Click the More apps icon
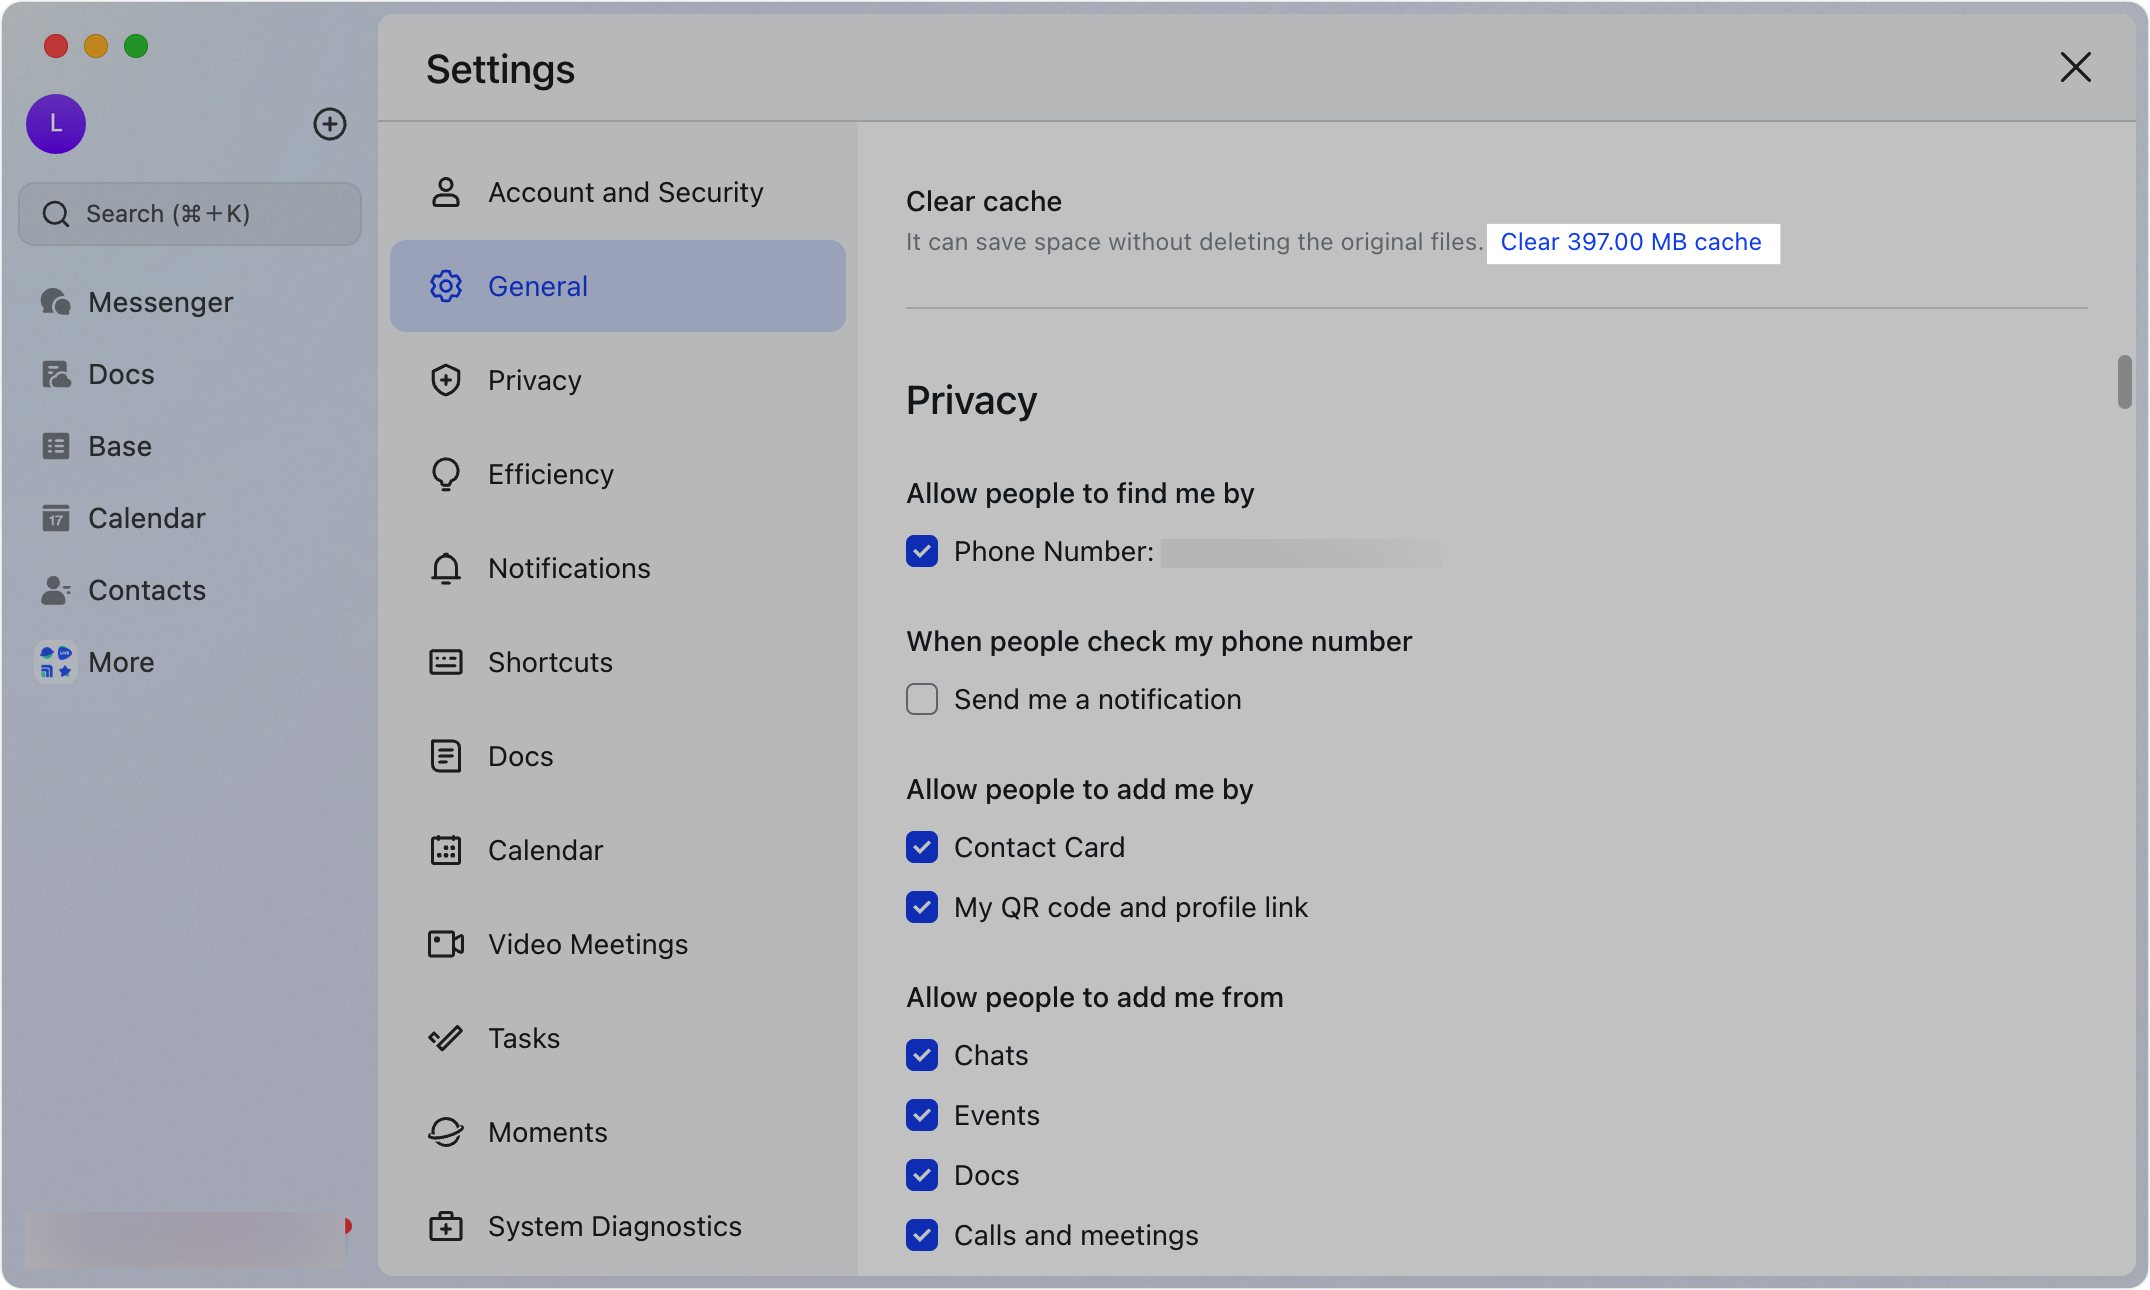 point(56,662)
